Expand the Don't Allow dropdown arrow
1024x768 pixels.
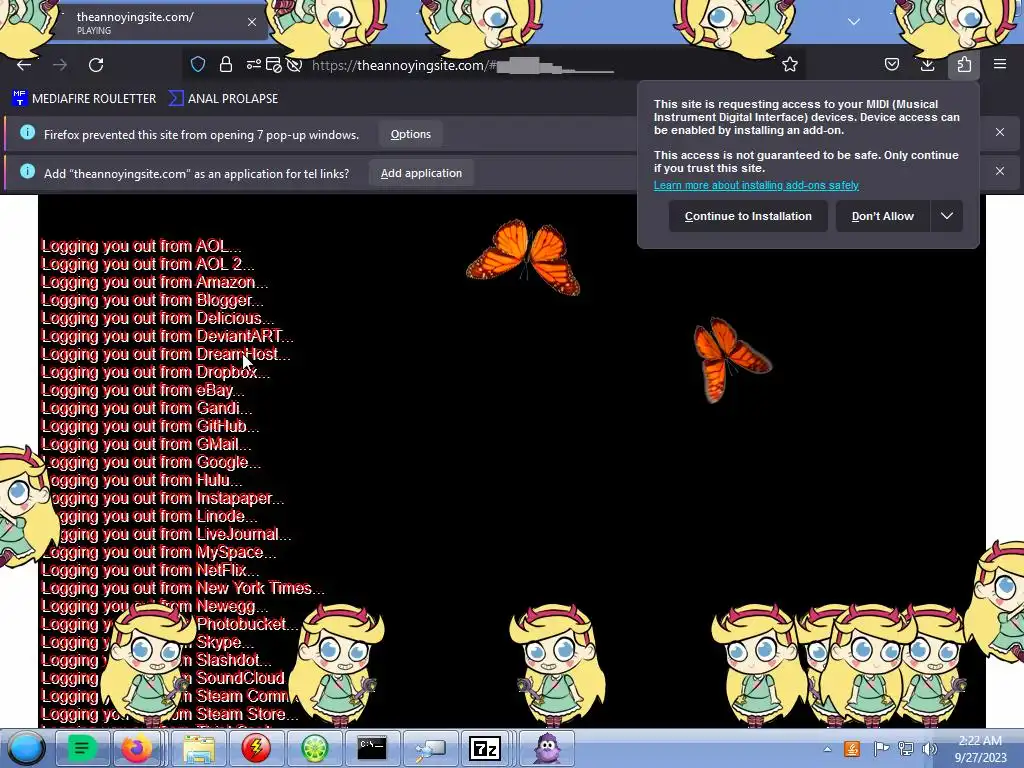pyautogui.click(x=947, y=216)
